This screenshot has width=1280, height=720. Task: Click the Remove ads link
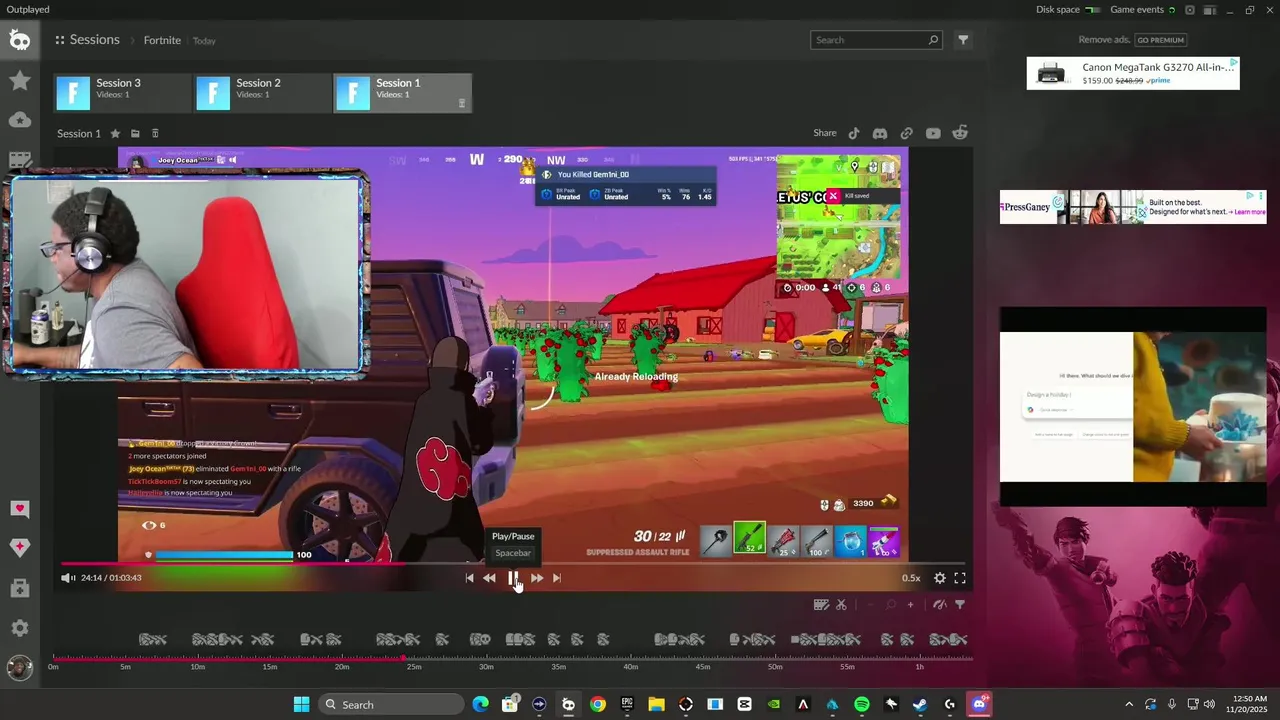click(1104, 40)
